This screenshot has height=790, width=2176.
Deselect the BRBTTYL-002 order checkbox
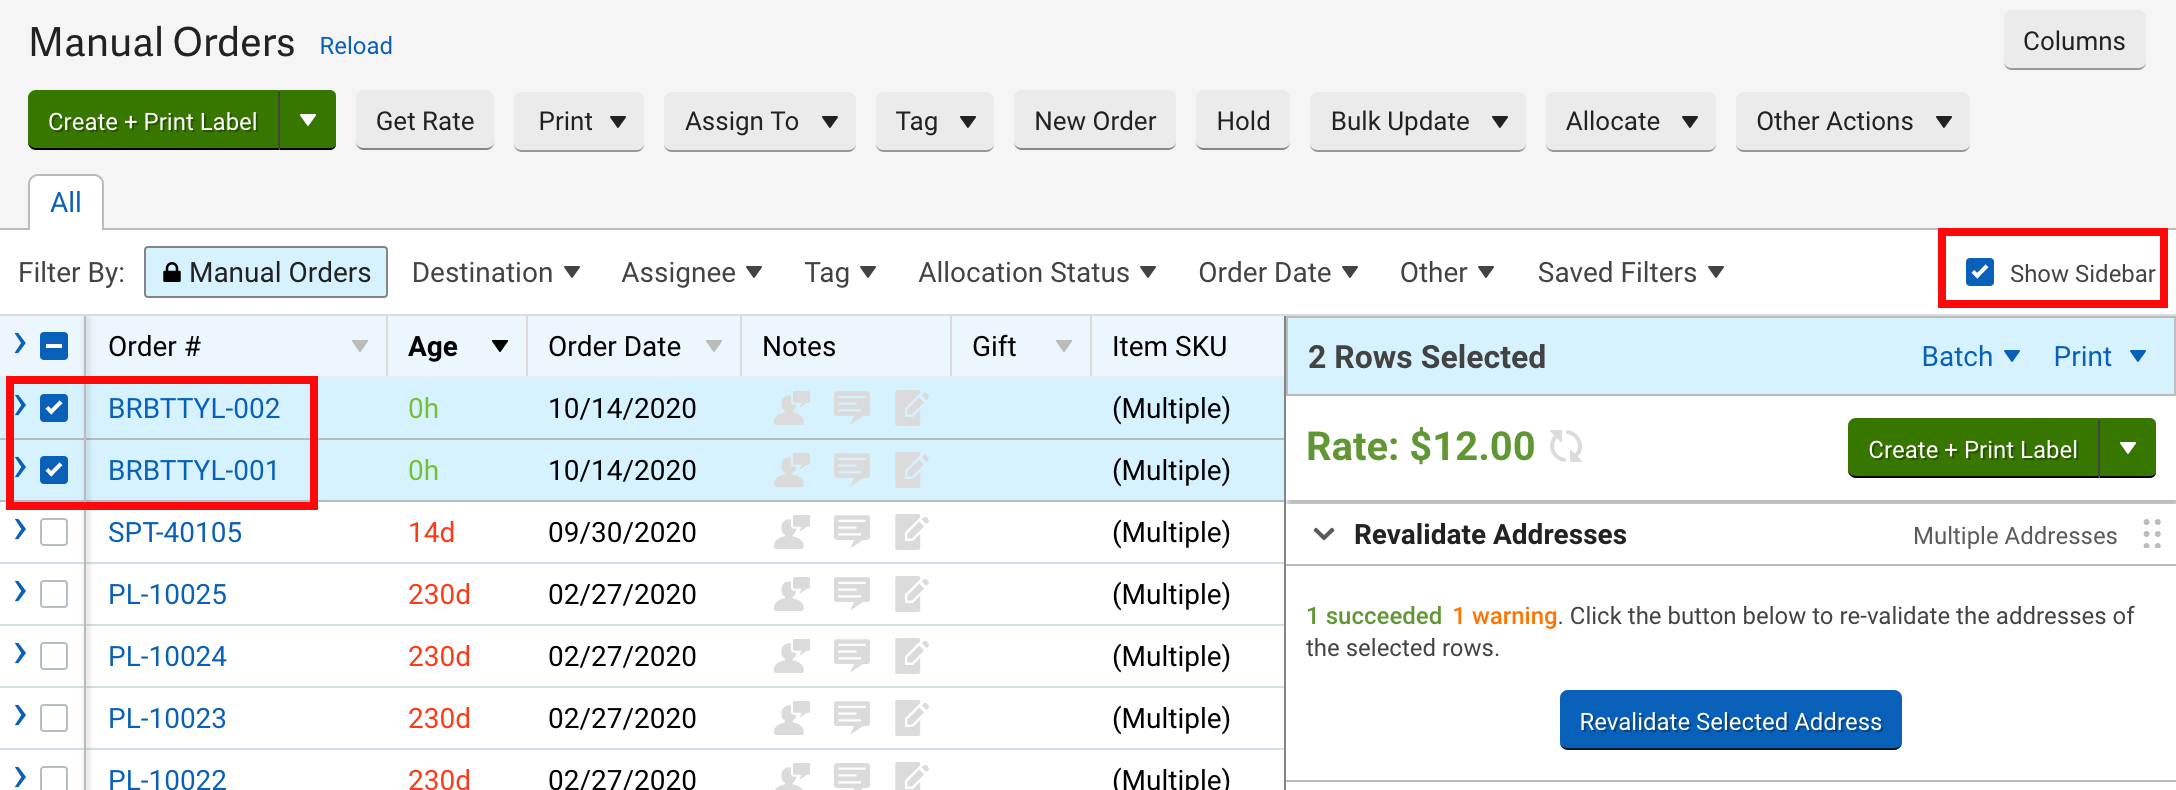(54, 408)
